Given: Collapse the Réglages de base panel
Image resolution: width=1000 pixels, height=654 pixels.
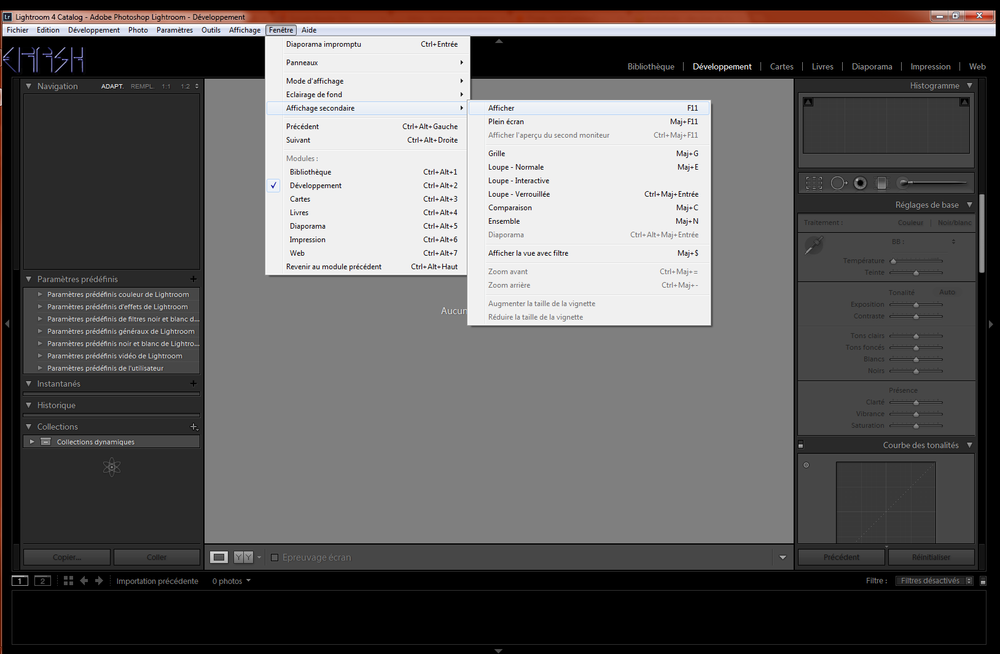Looking at the screenshot, I should tap(969, 205).
